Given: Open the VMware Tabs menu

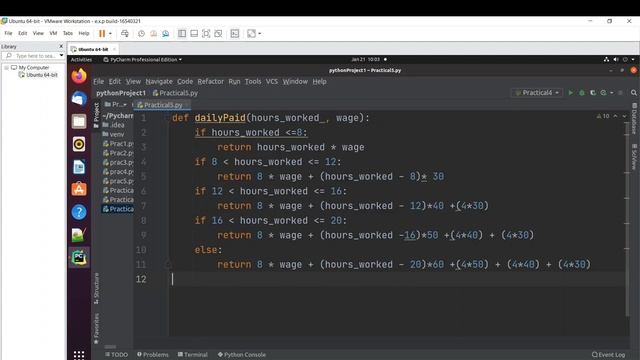Looking at the screenshot, I should (68, 33).
